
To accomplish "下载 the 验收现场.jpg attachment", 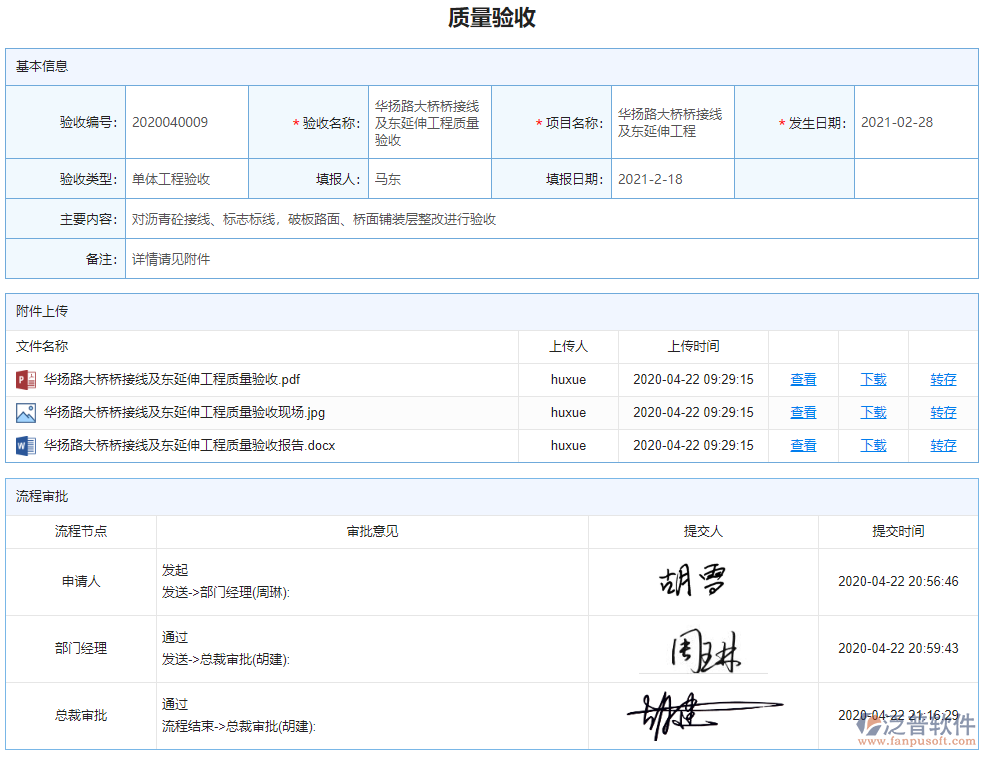I will click(x=872, y=412).
